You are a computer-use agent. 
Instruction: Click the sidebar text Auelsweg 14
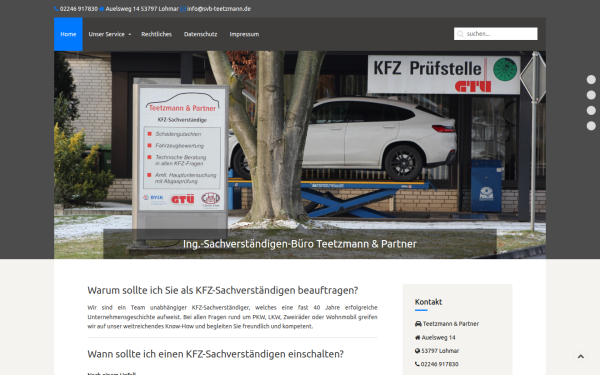click(x=439, y=338)
